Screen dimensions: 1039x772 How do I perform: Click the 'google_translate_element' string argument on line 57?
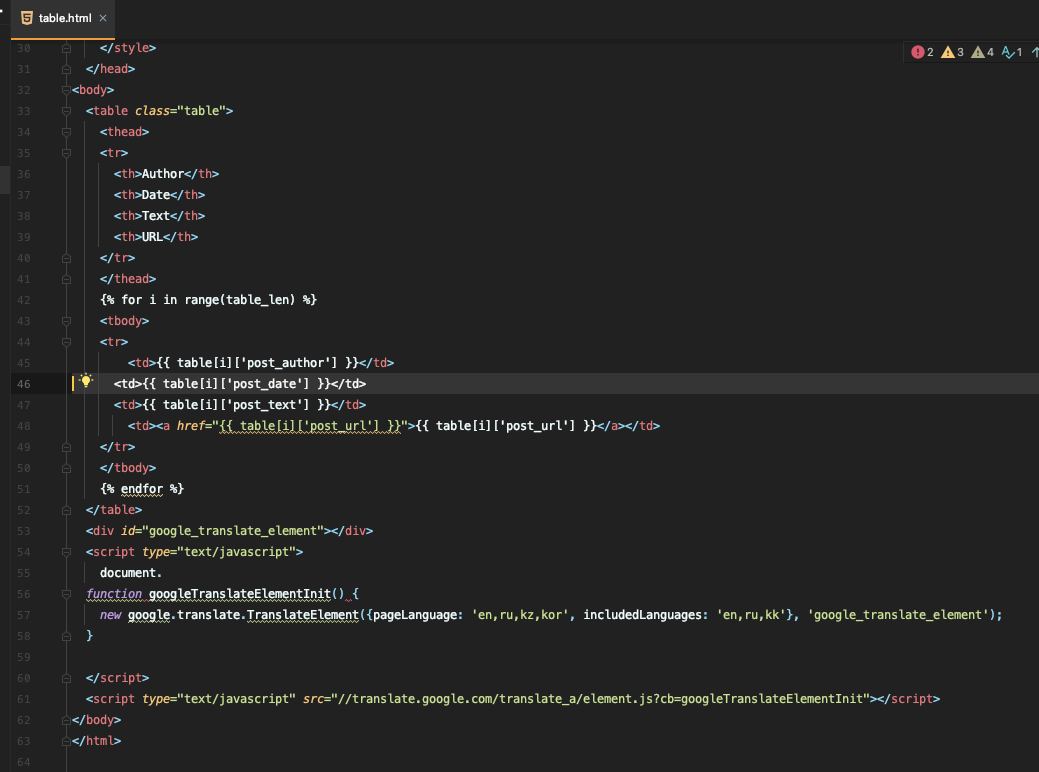(x=898, y=615)
